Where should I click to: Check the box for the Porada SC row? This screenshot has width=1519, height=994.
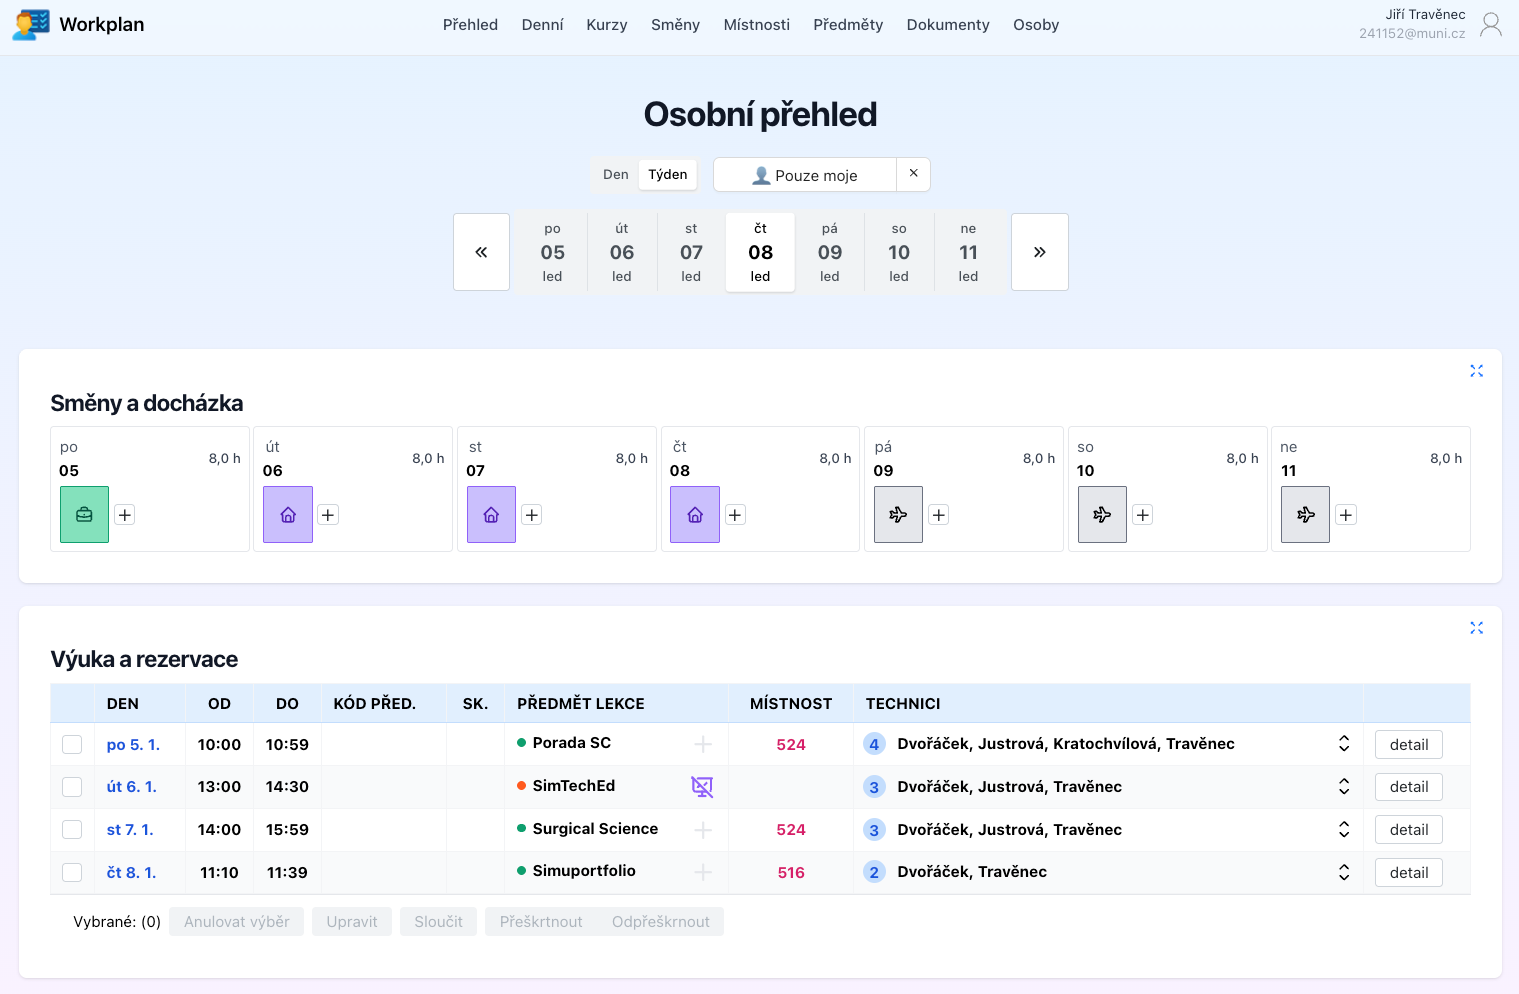(x=72, y=745)
